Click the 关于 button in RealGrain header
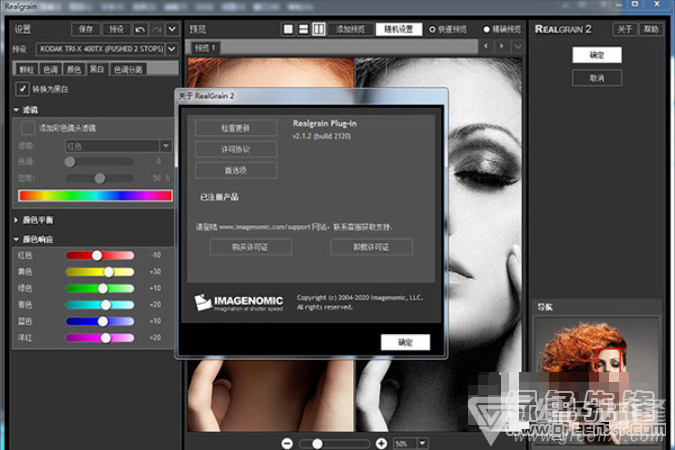 click(625, 29)
